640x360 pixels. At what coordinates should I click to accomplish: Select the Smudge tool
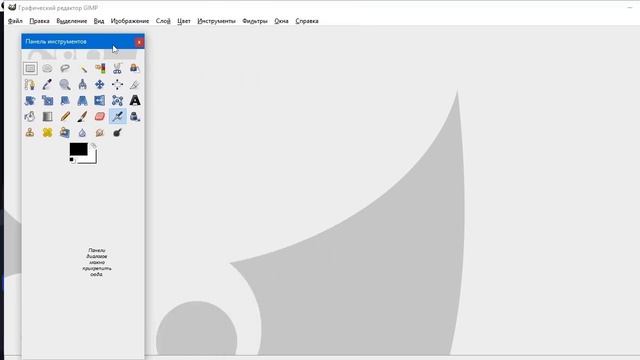click(100, 133)
